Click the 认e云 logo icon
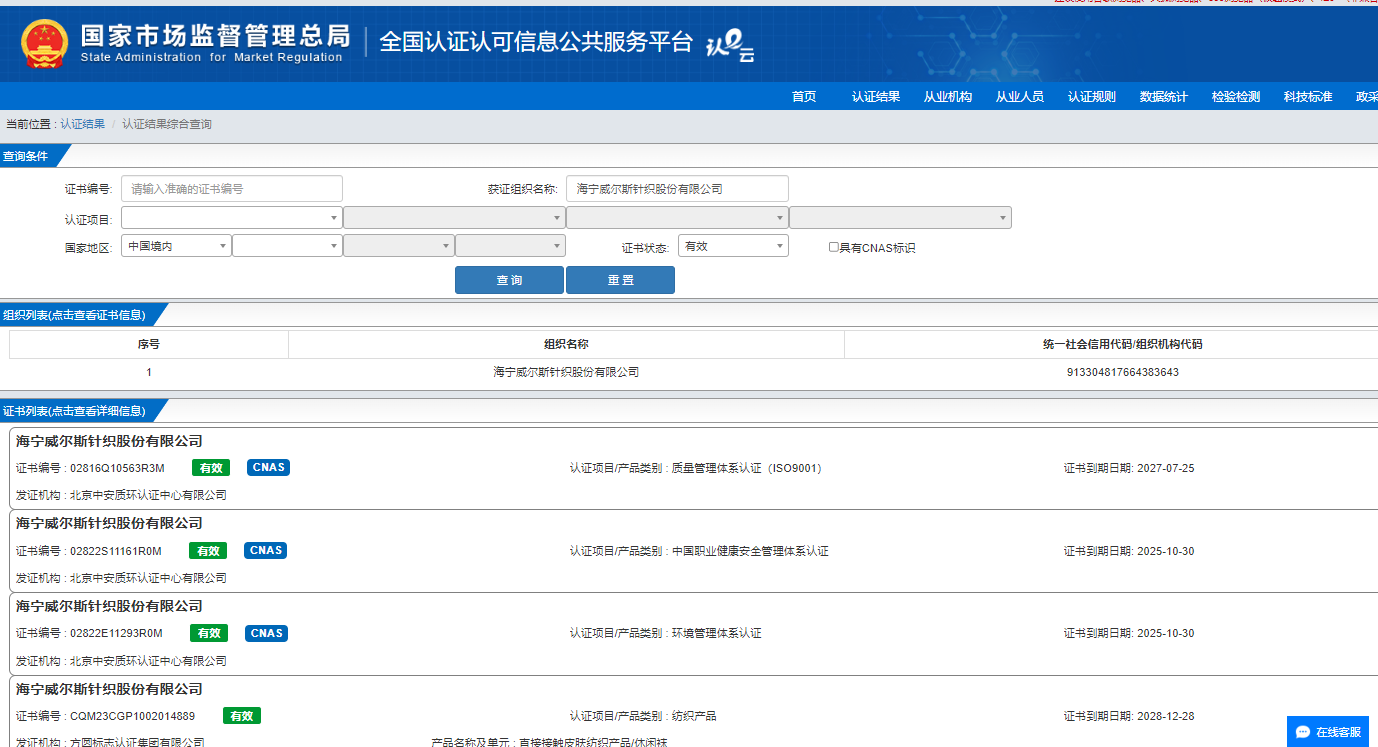This screenshot has width=1378, height=747. point(730,46)
